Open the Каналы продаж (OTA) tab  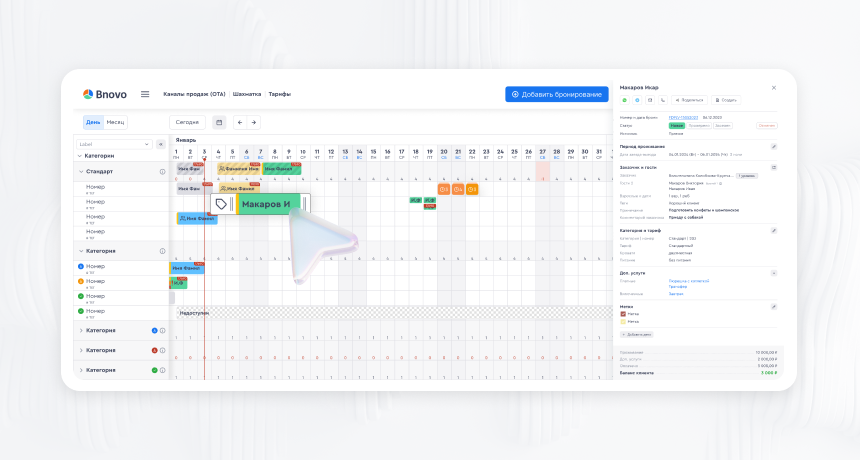(x=194, y=94)
